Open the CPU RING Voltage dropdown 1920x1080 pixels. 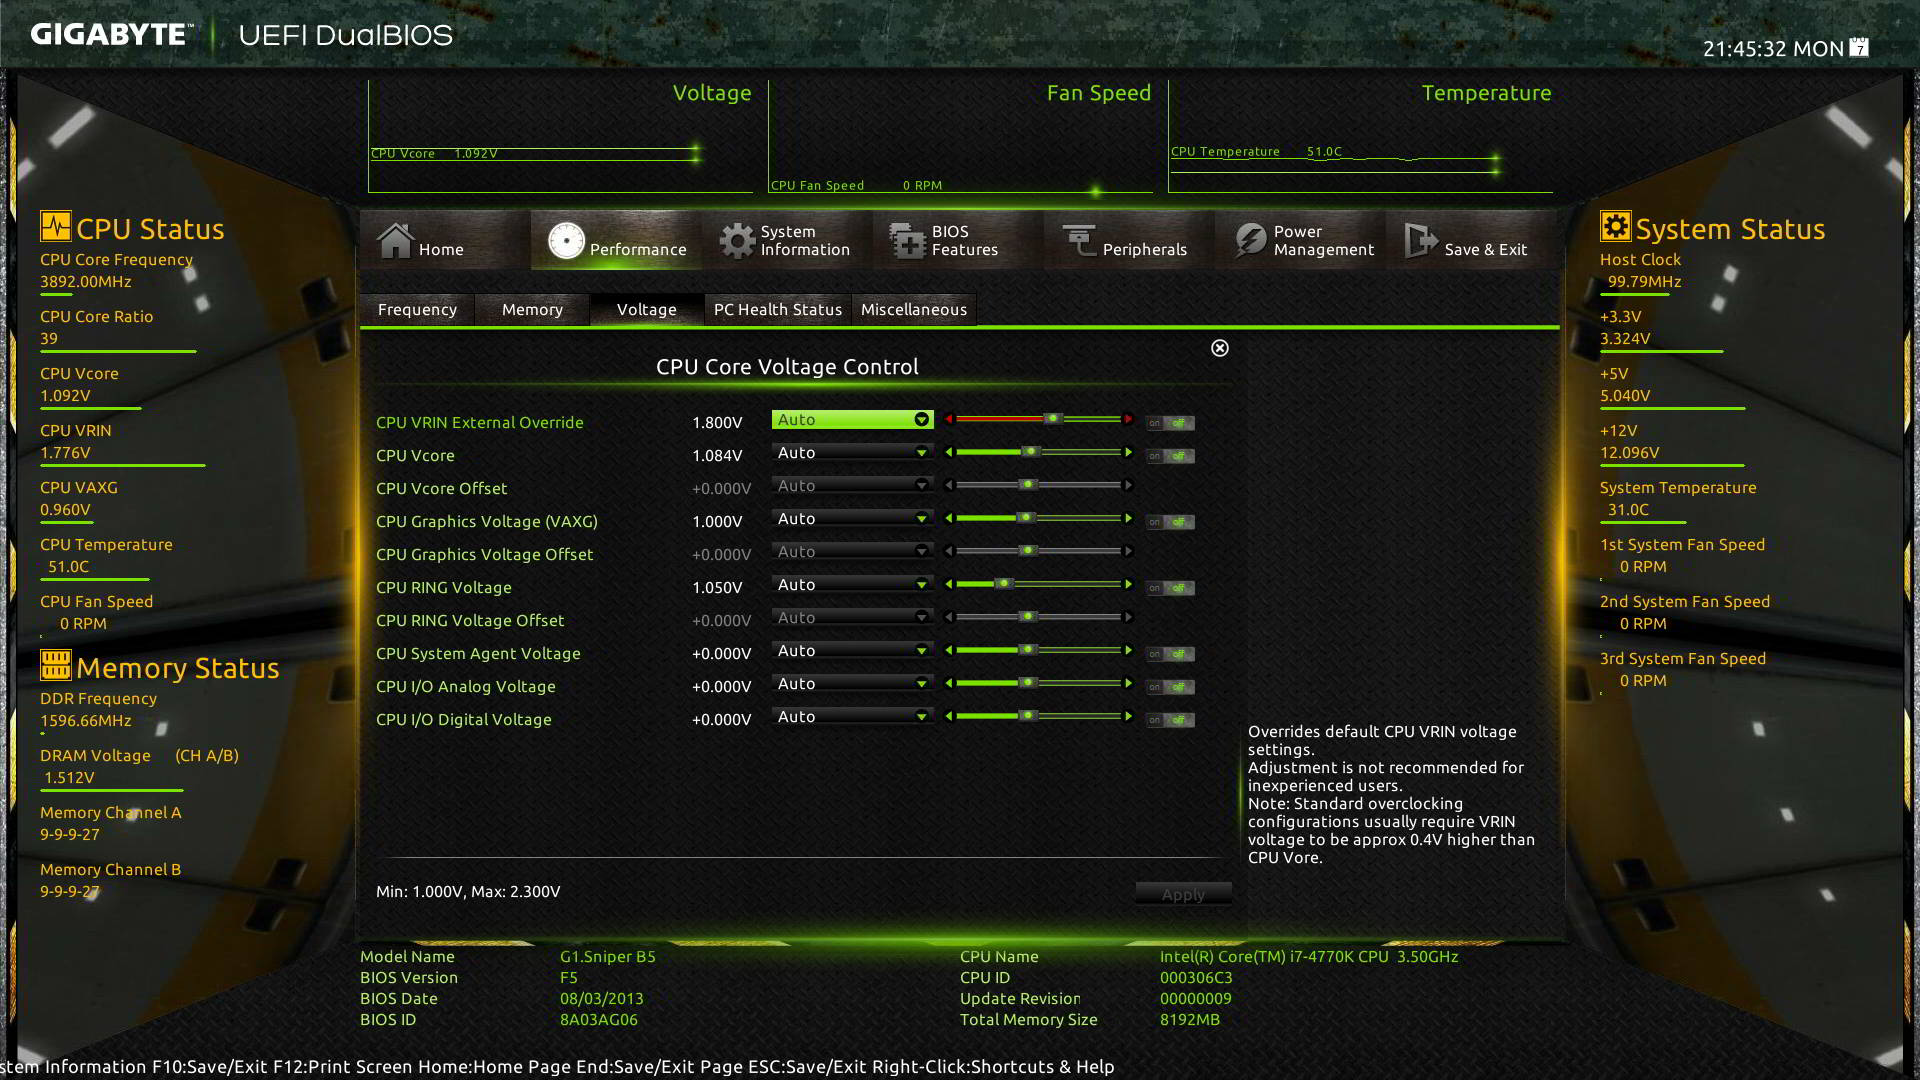(x=852, y=585)
